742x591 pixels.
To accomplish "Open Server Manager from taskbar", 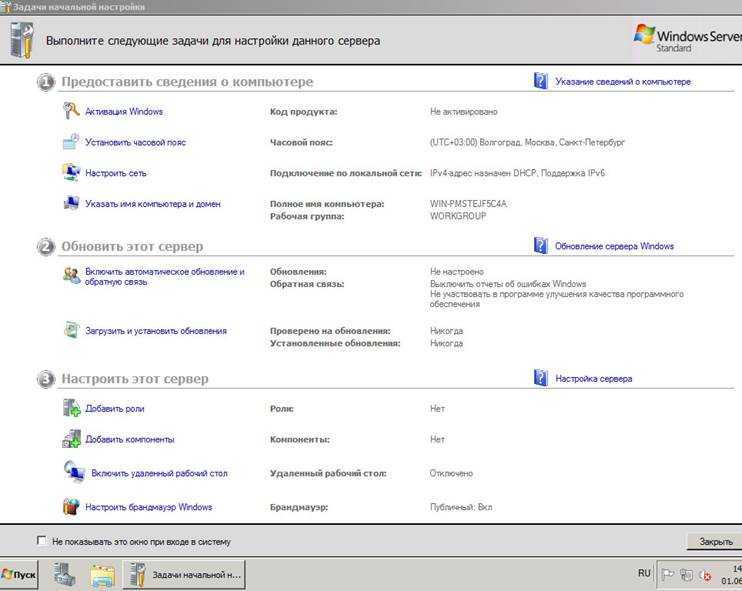I will click(x=64, y=574).
